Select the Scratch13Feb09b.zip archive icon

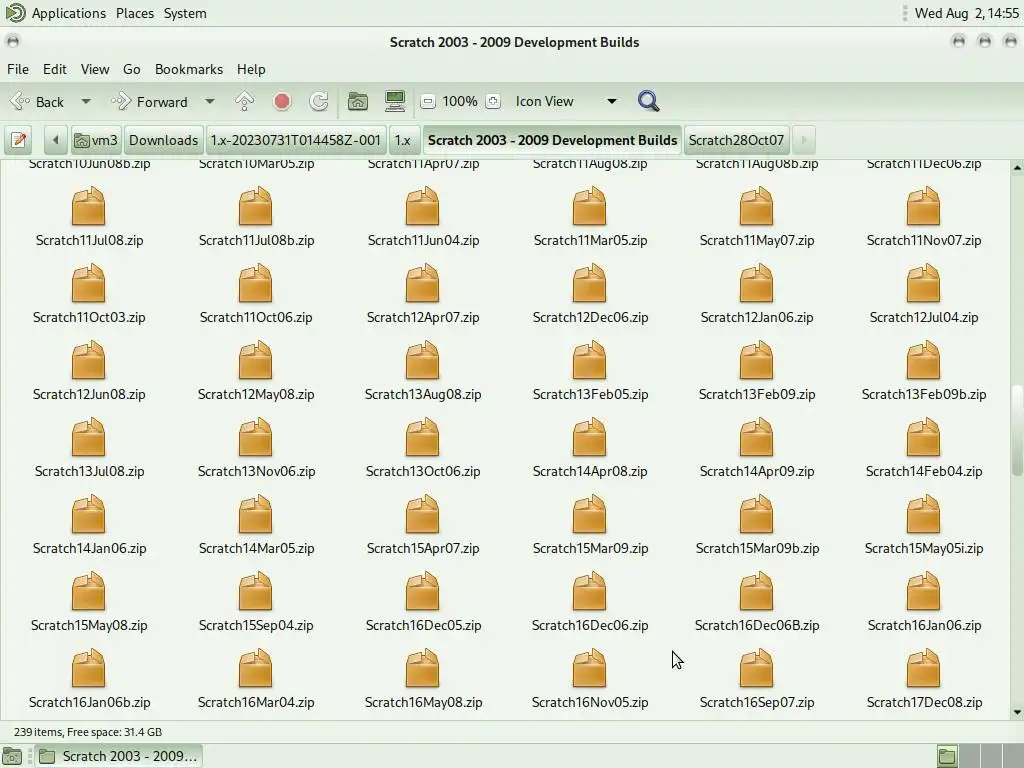coord(923,360)
